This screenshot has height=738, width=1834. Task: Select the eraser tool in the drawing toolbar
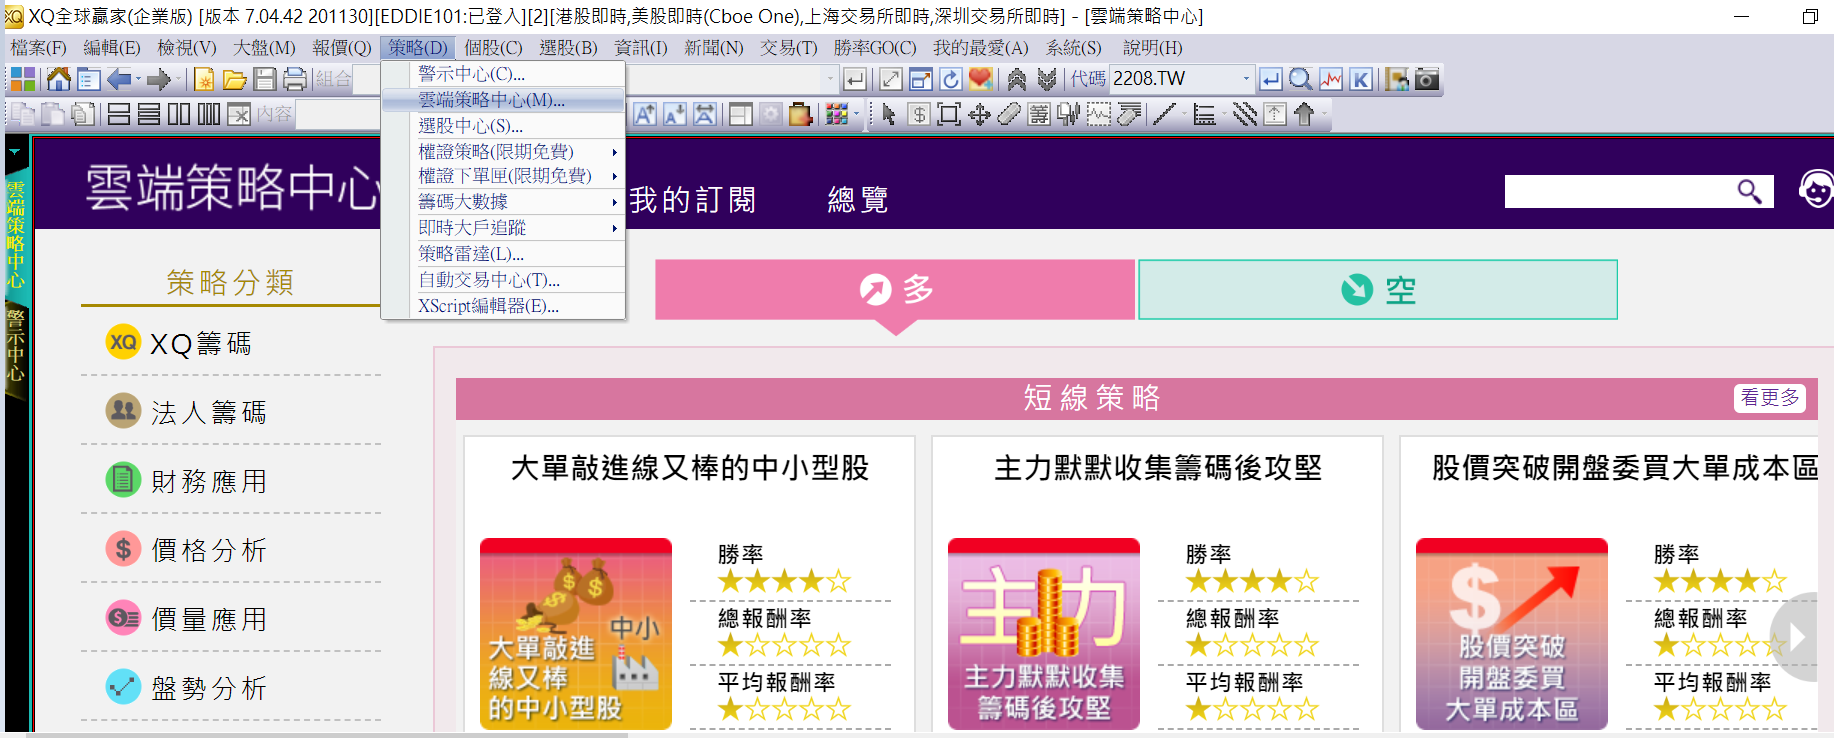click(x=1009, y=114)
